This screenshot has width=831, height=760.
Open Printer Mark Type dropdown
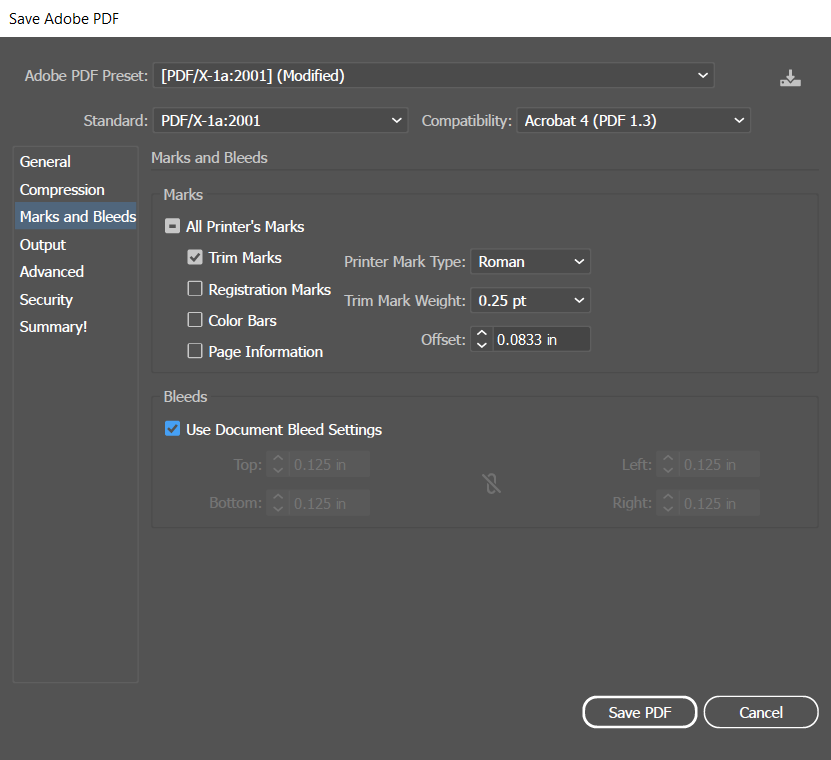click(530, 261)
